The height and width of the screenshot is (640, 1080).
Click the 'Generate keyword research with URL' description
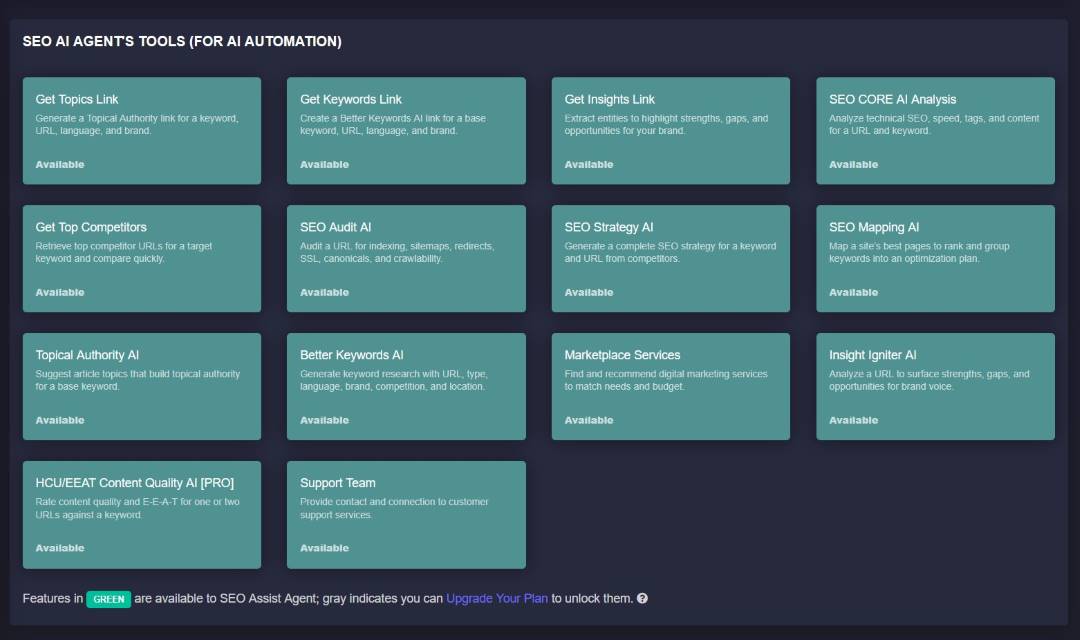tap(394, 380)
